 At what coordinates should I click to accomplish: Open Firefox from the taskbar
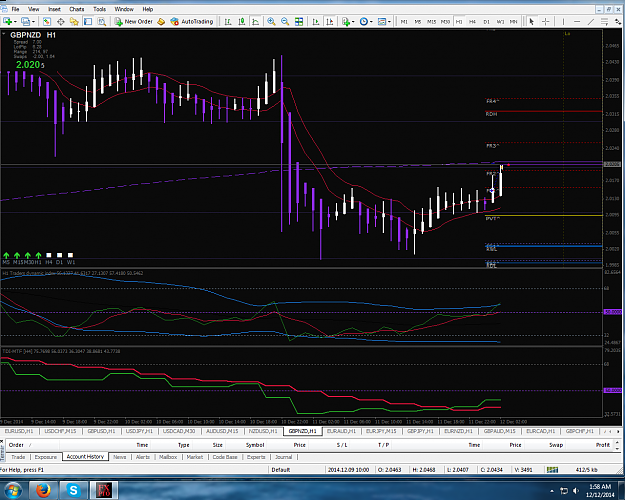tap(43, 490)
